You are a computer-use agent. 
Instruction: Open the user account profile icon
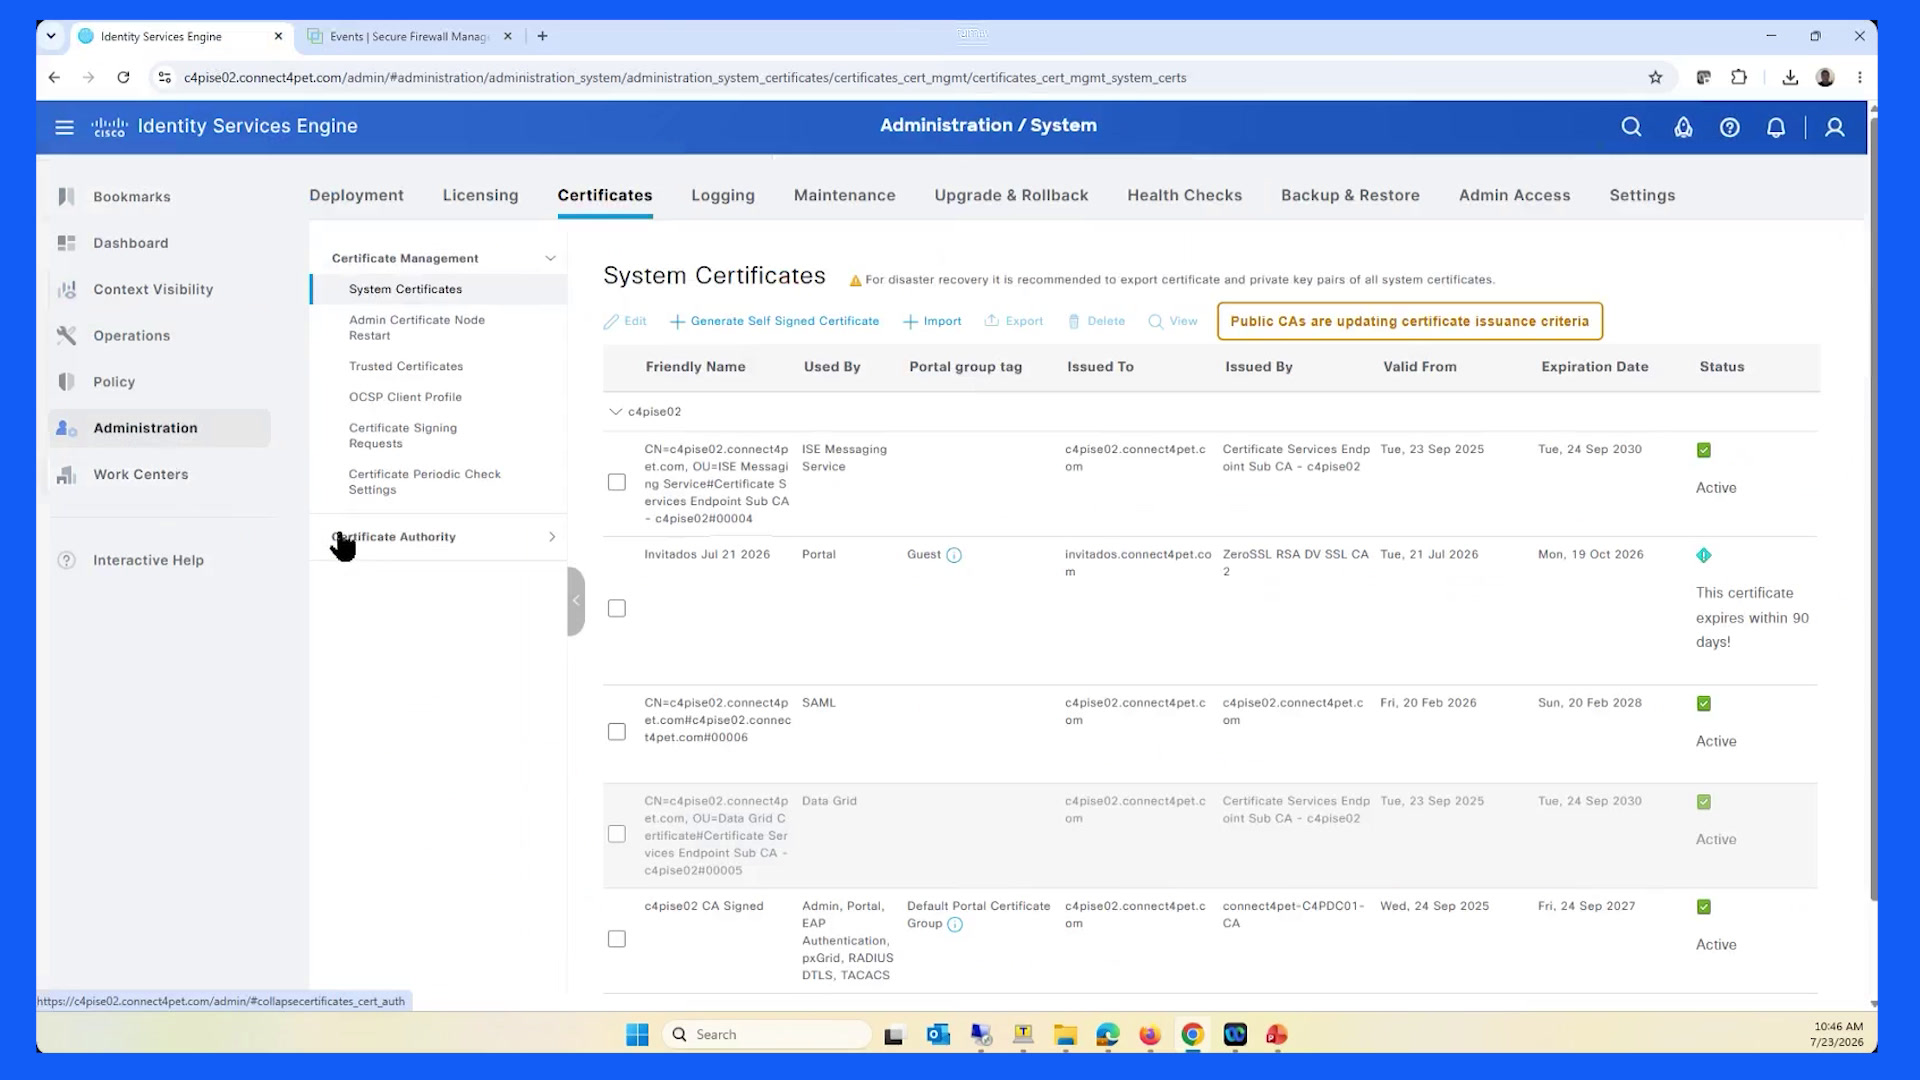(1835, 127)
